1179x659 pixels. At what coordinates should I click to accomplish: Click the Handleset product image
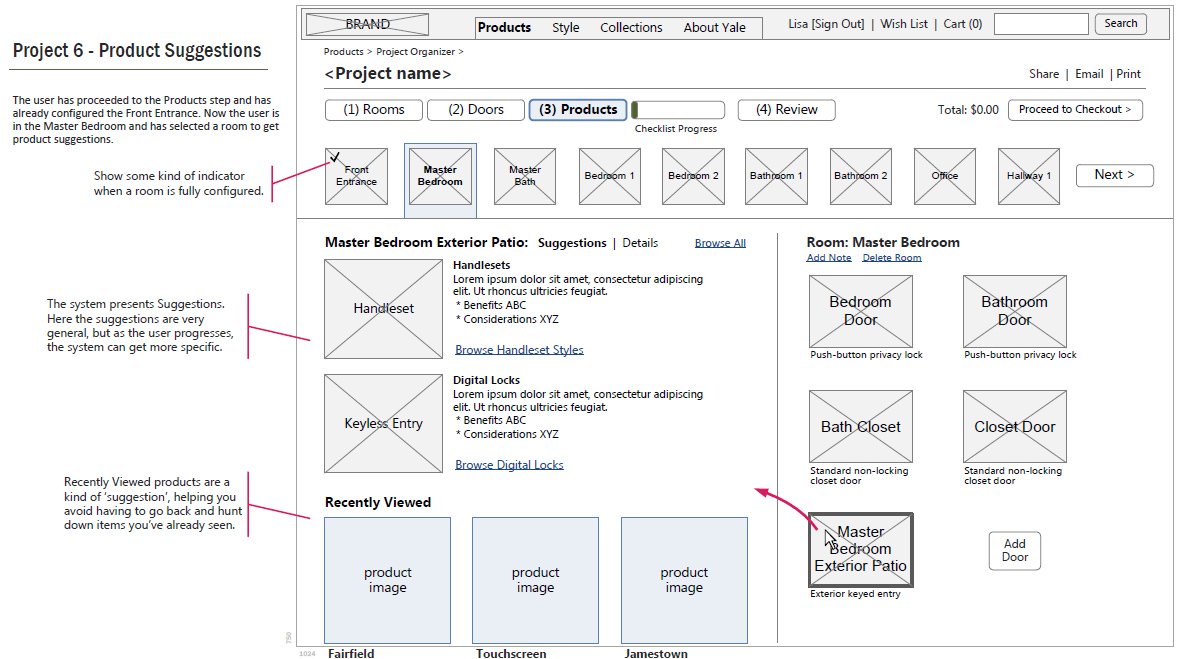click(383, 309)
